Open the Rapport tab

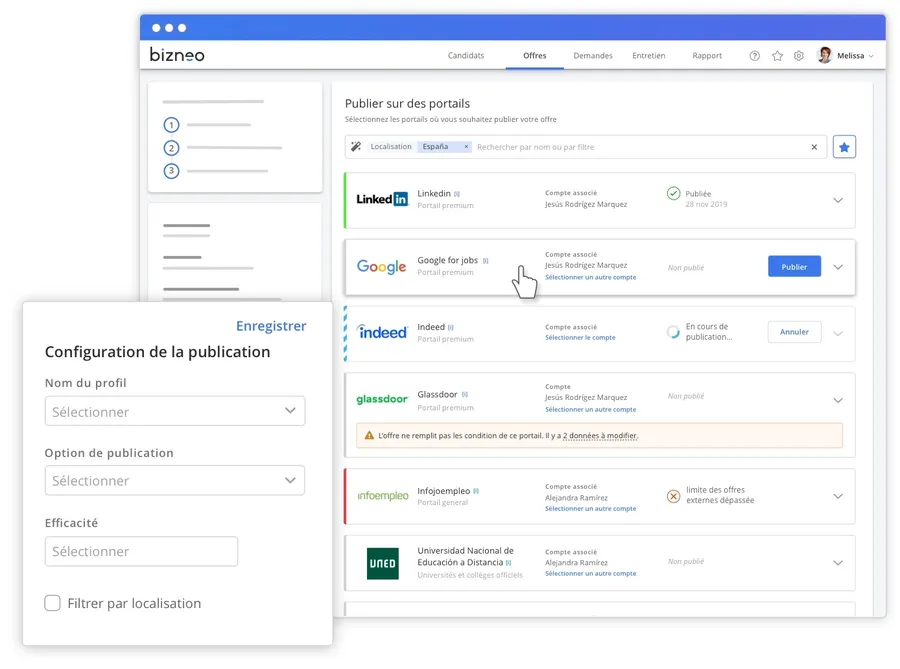[707, 56]
